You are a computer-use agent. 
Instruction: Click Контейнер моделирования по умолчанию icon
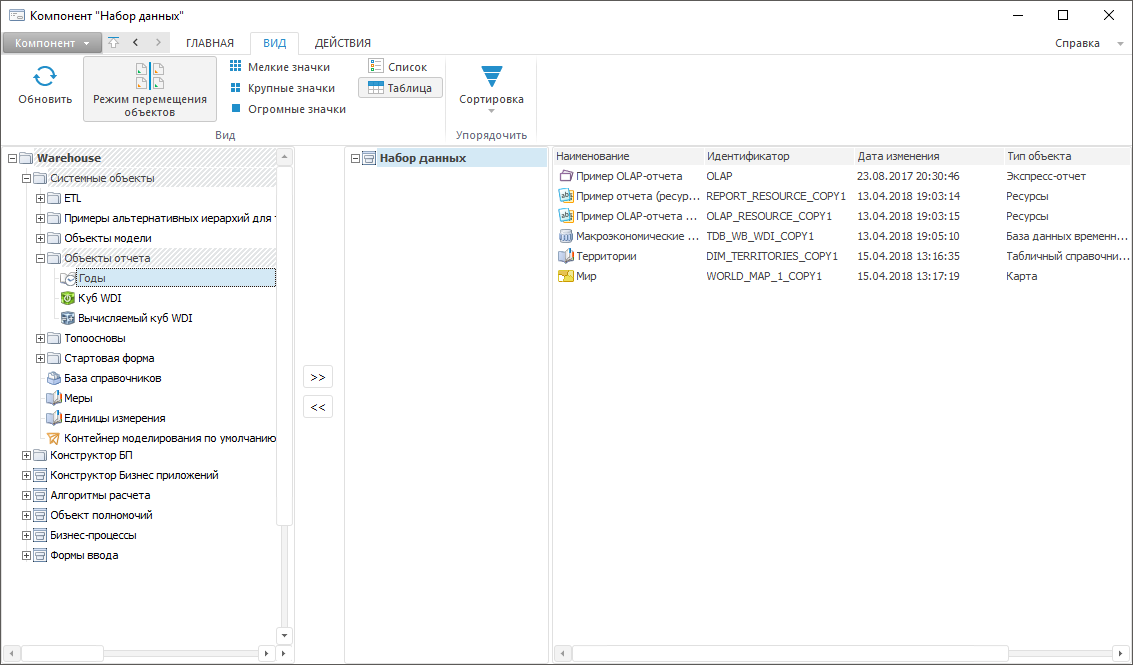pos(54,438)
